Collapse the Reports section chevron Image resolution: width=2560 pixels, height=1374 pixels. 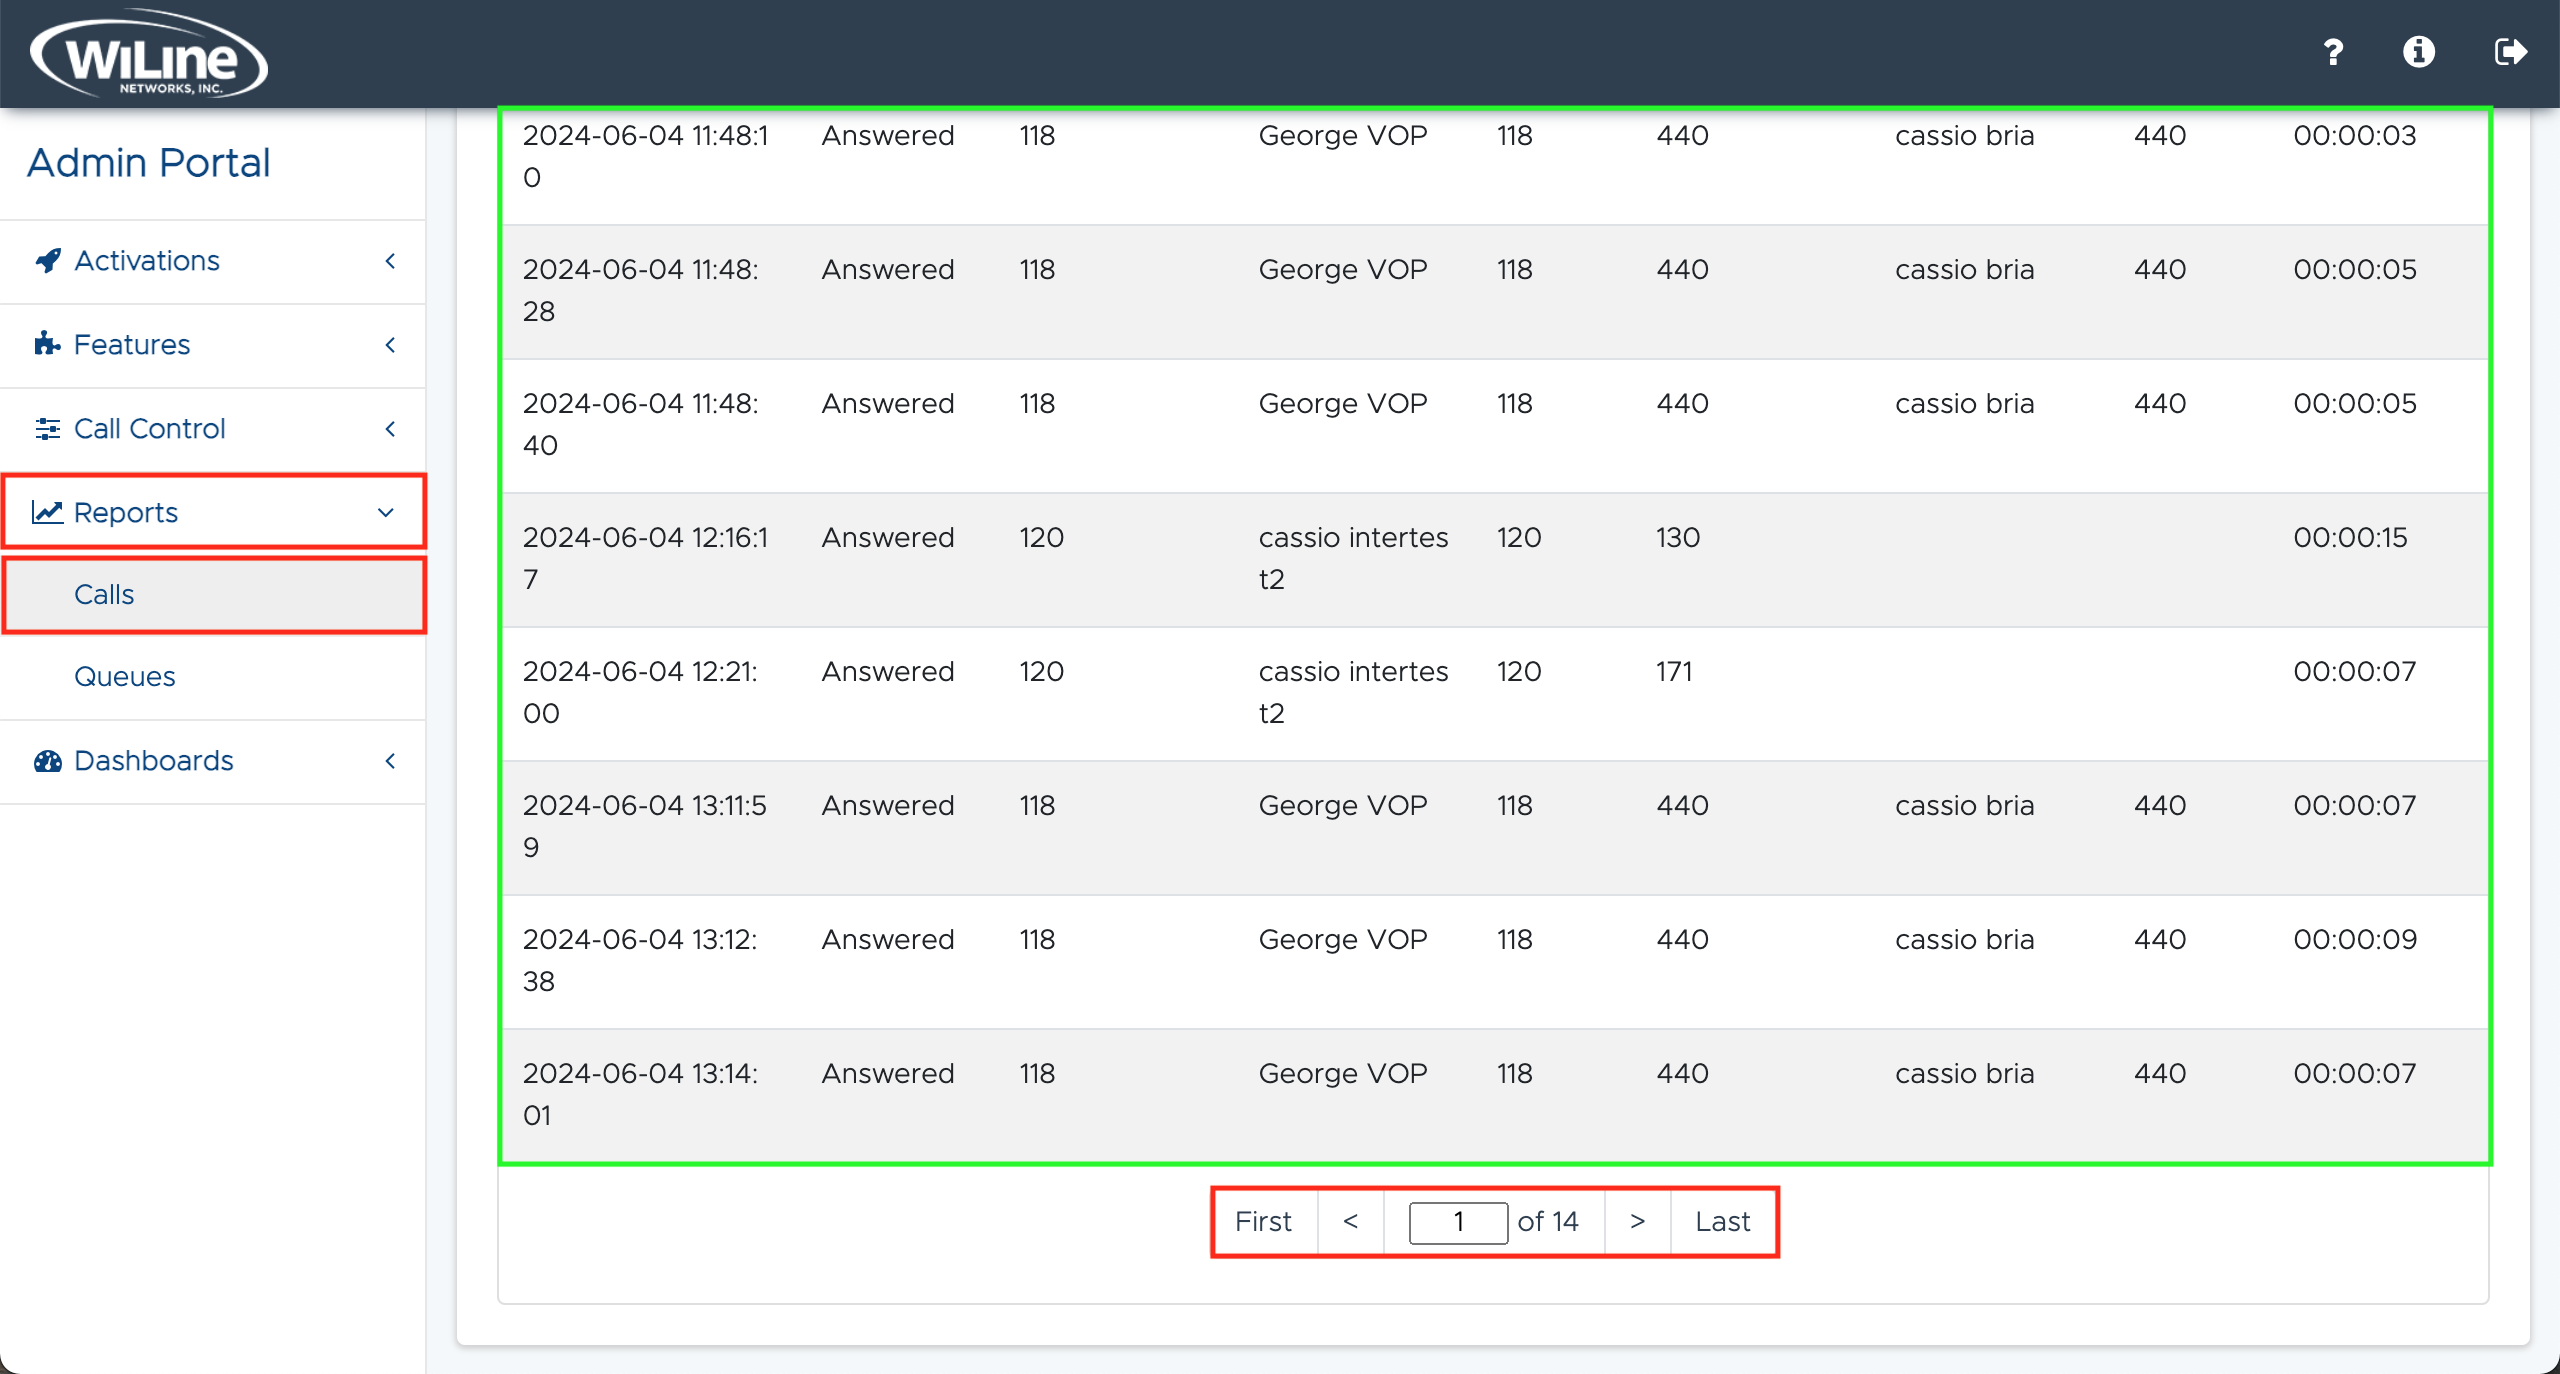coord(386,513)
